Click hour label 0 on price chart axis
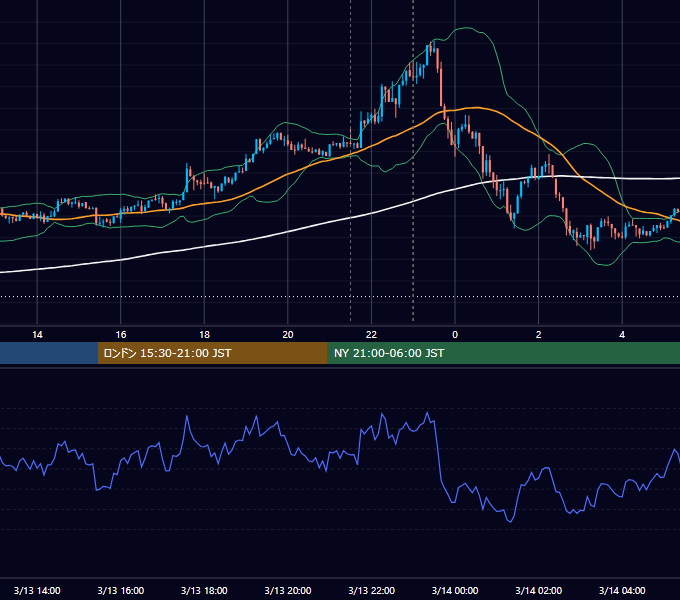The image size is (680, 600). click(x=455, y=335)
